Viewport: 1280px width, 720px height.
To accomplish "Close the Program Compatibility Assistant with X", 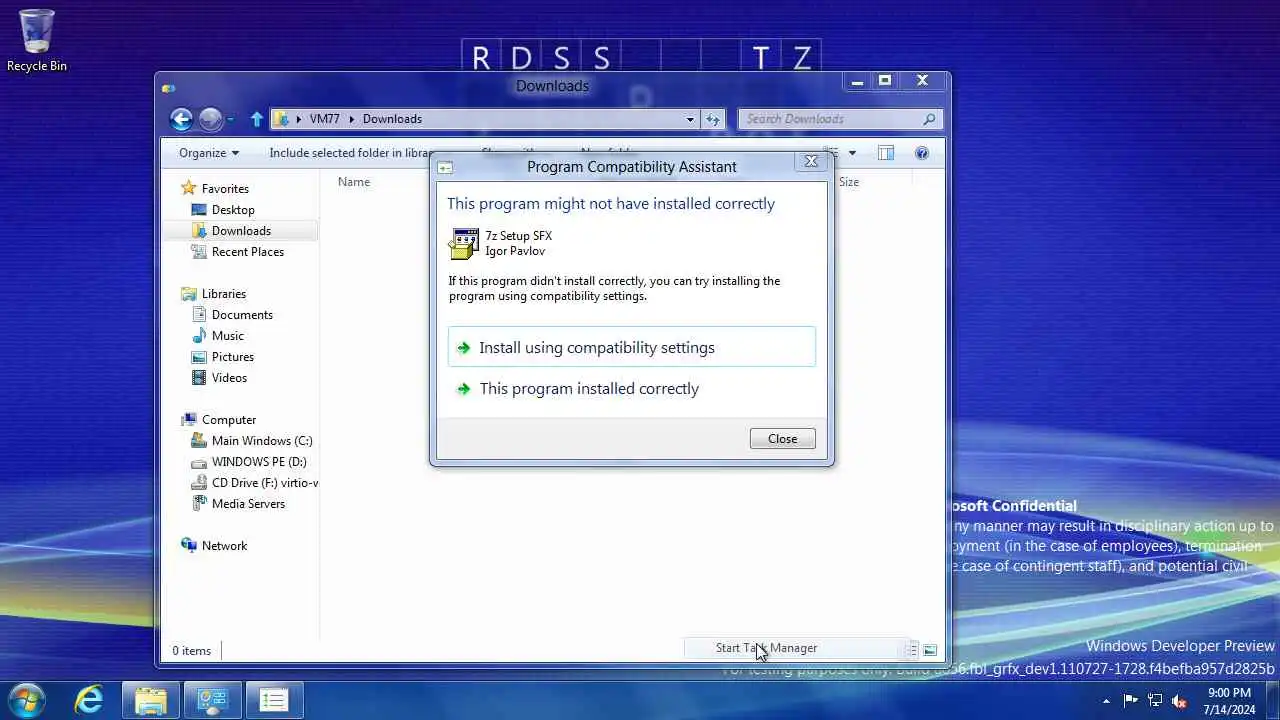I will 811,161.
